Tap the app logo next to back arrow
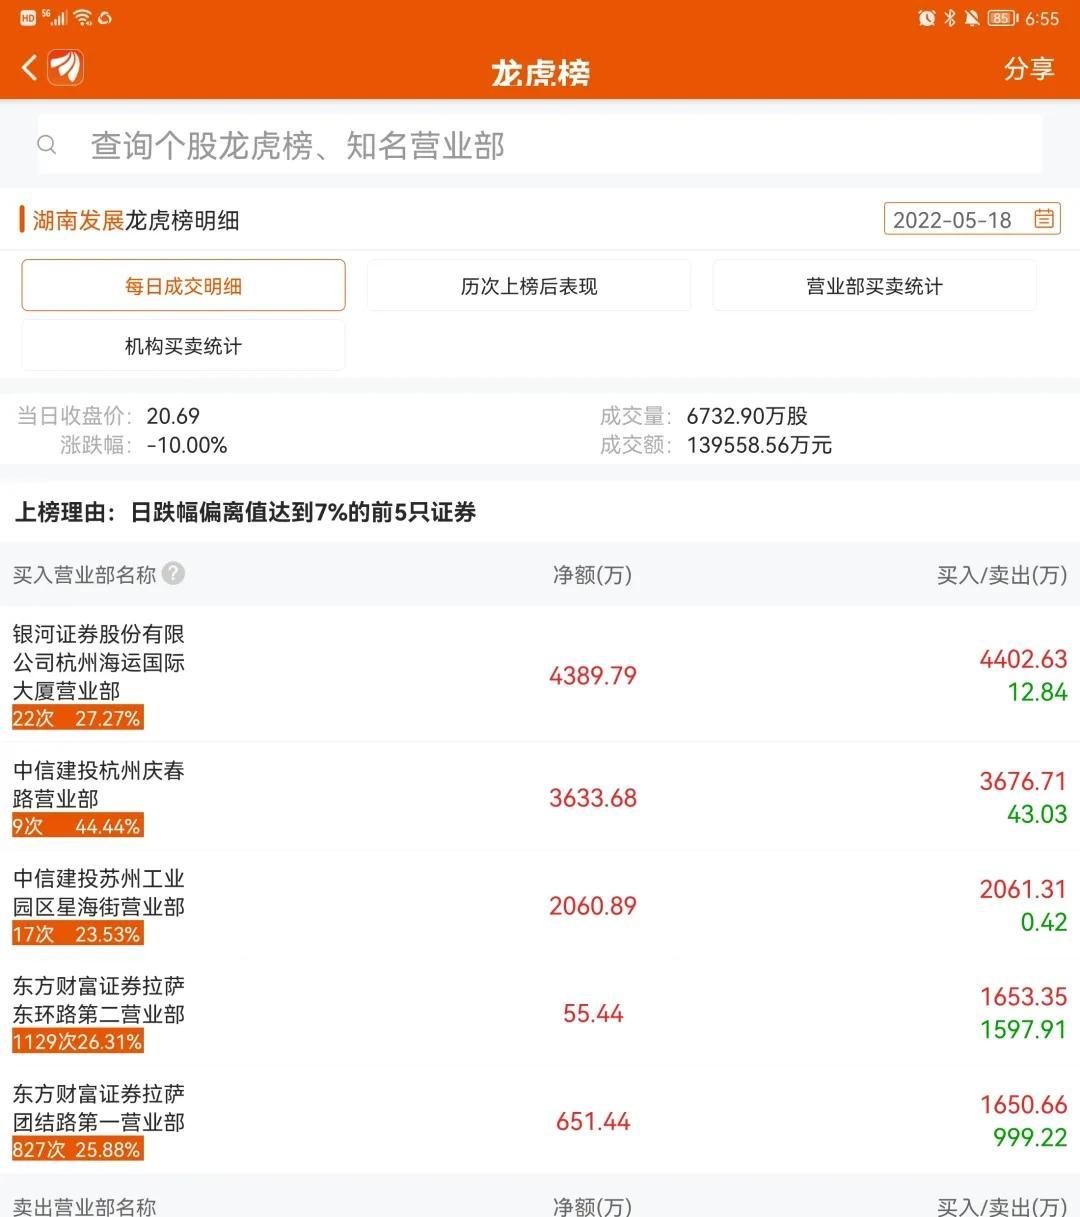 click(66, 68)
